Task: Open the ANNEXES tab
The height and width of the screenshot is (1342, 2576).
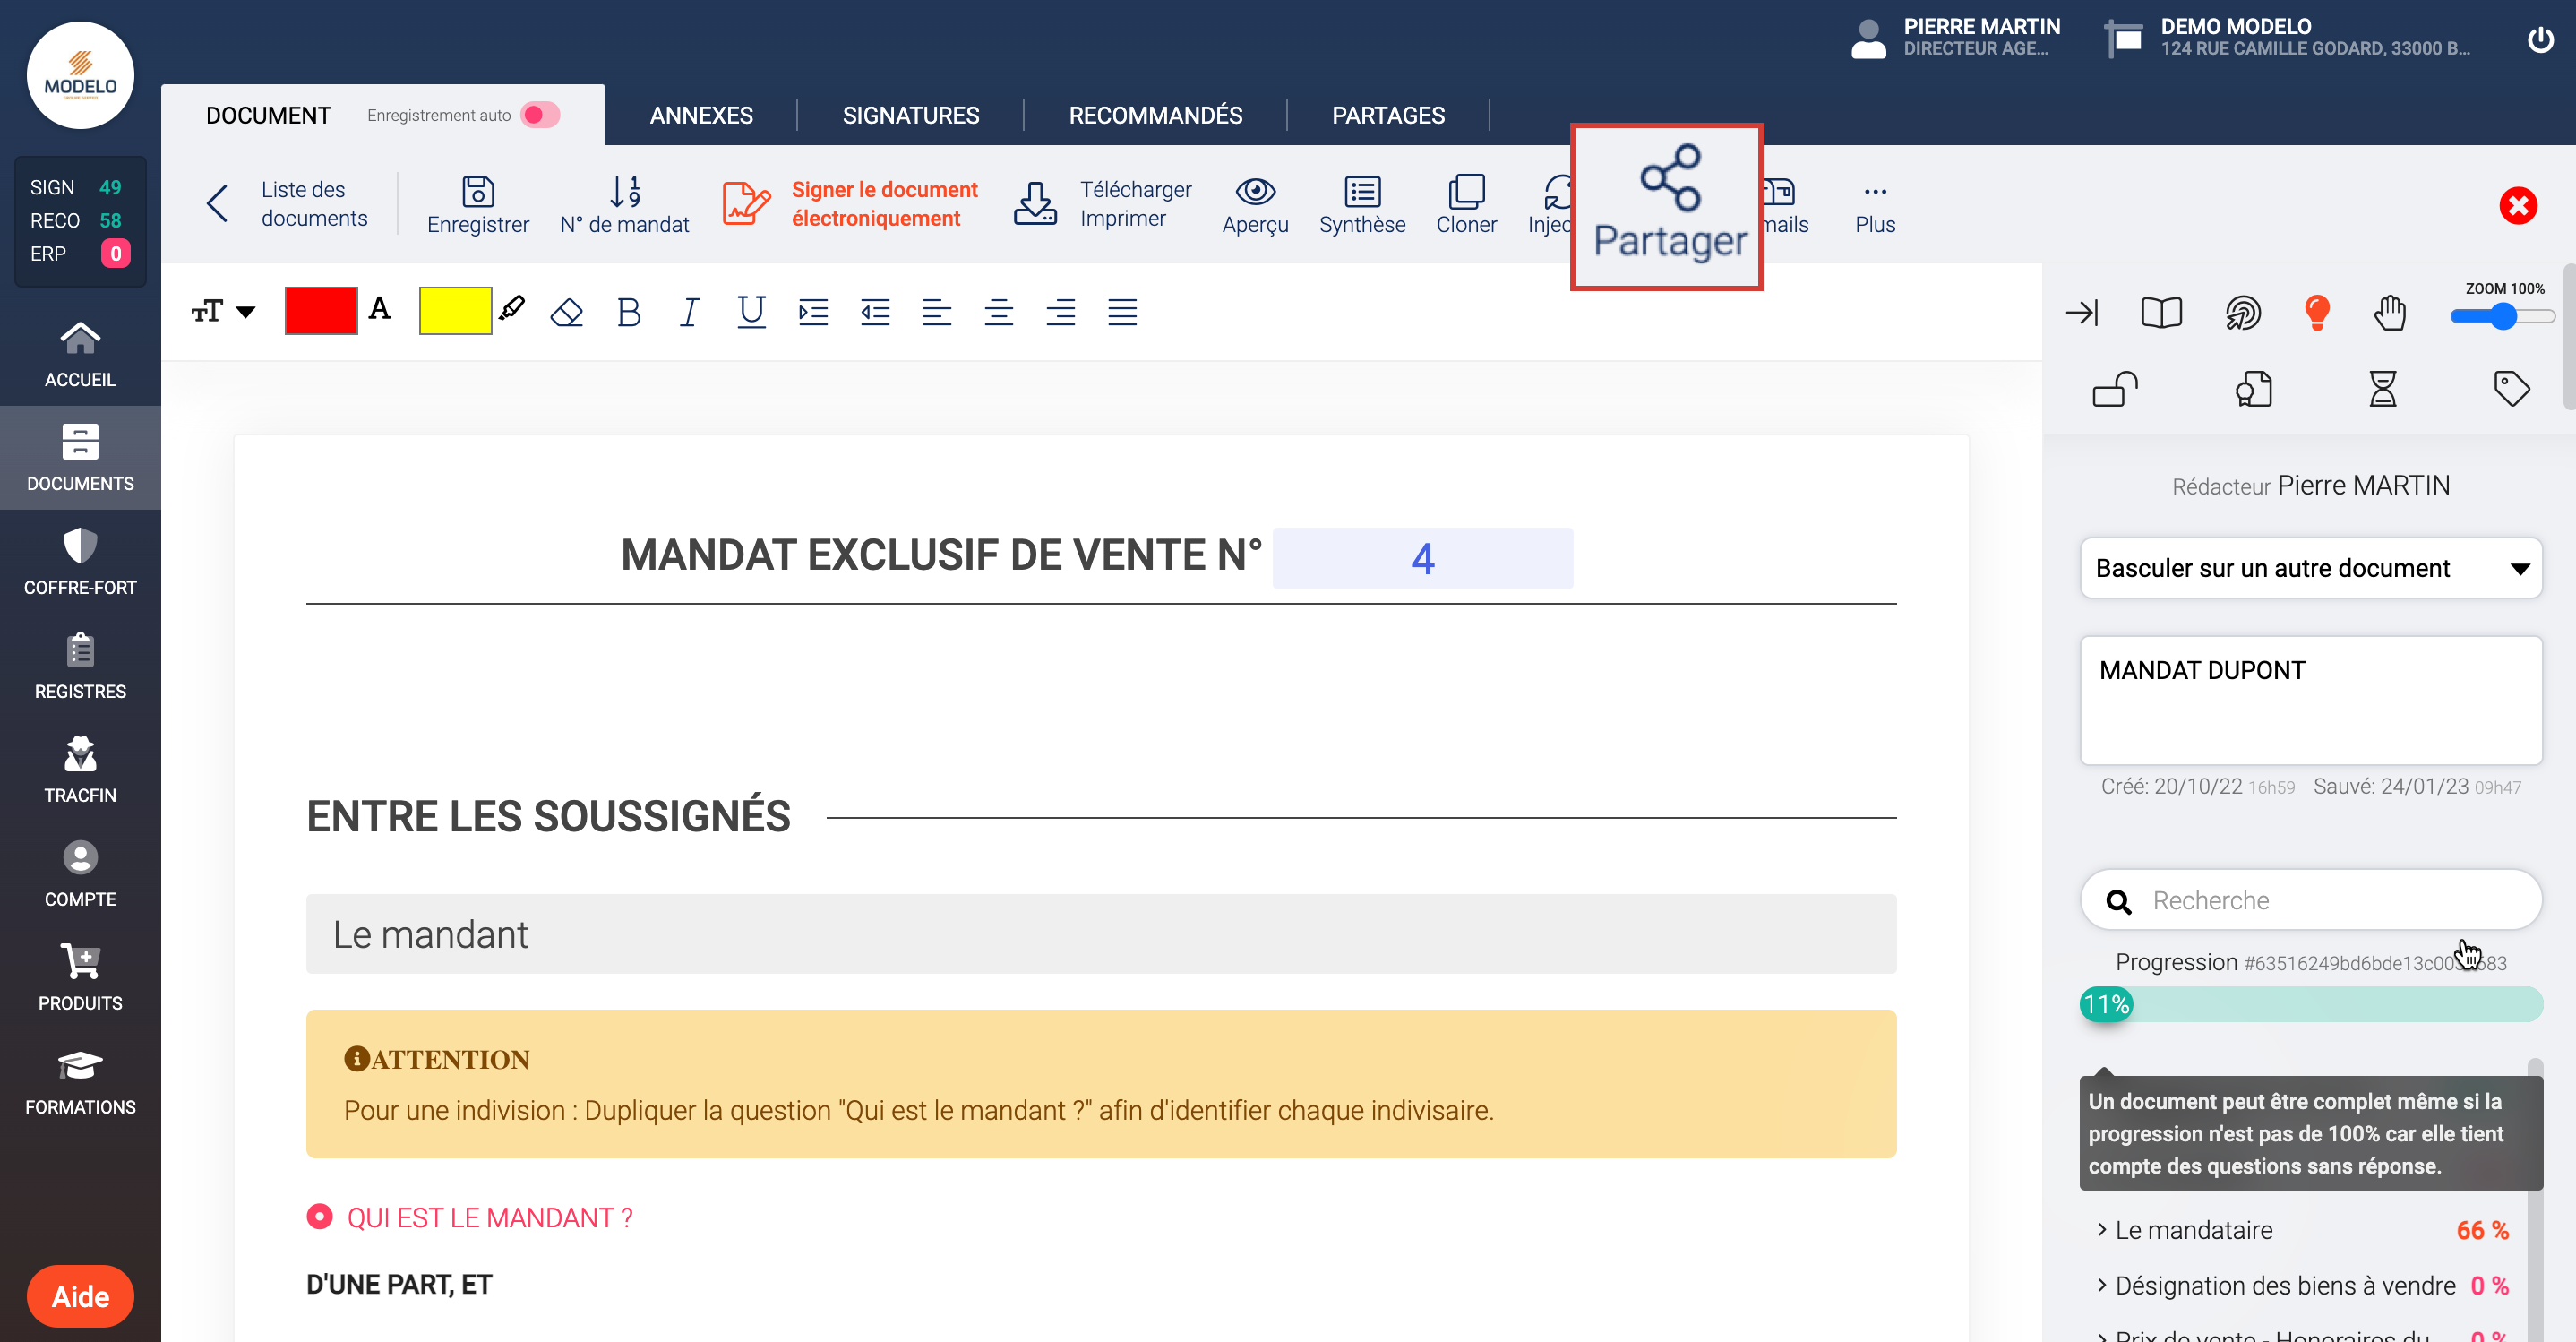Action: coord(701,115)
